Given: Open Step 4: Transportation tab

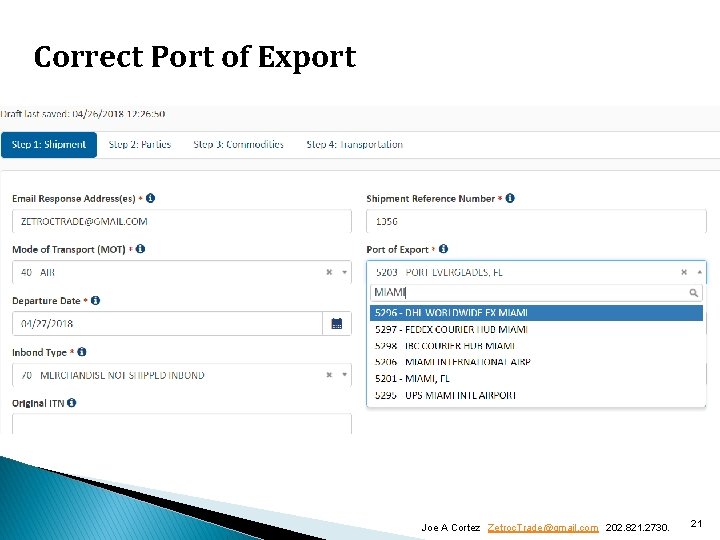Looking at the screenshot, I should [x=354, y=145].
